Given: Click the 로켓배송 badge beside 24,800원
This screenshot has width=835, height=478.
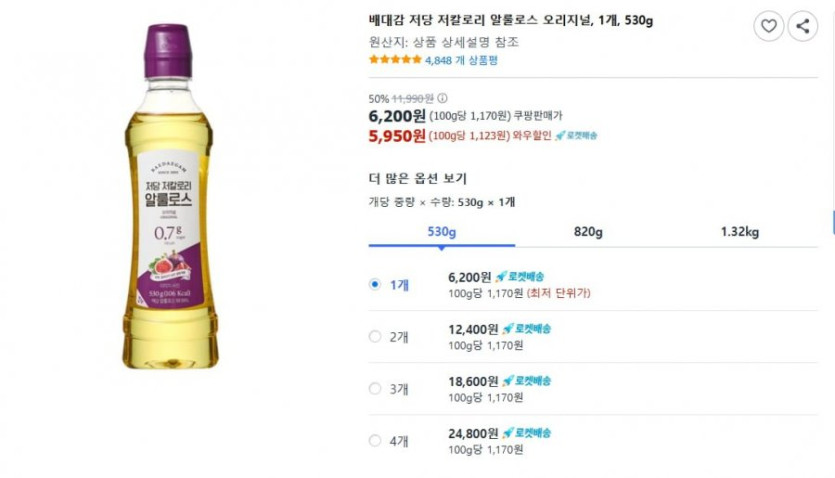Looking at the screenshot, I should click(x=526, y=433).
